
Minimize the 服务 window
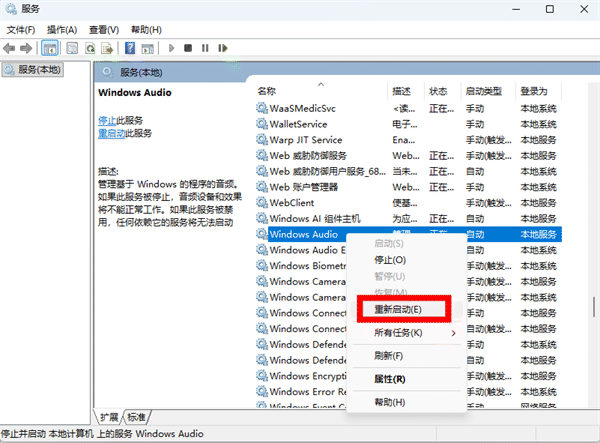tap(516, 9)
